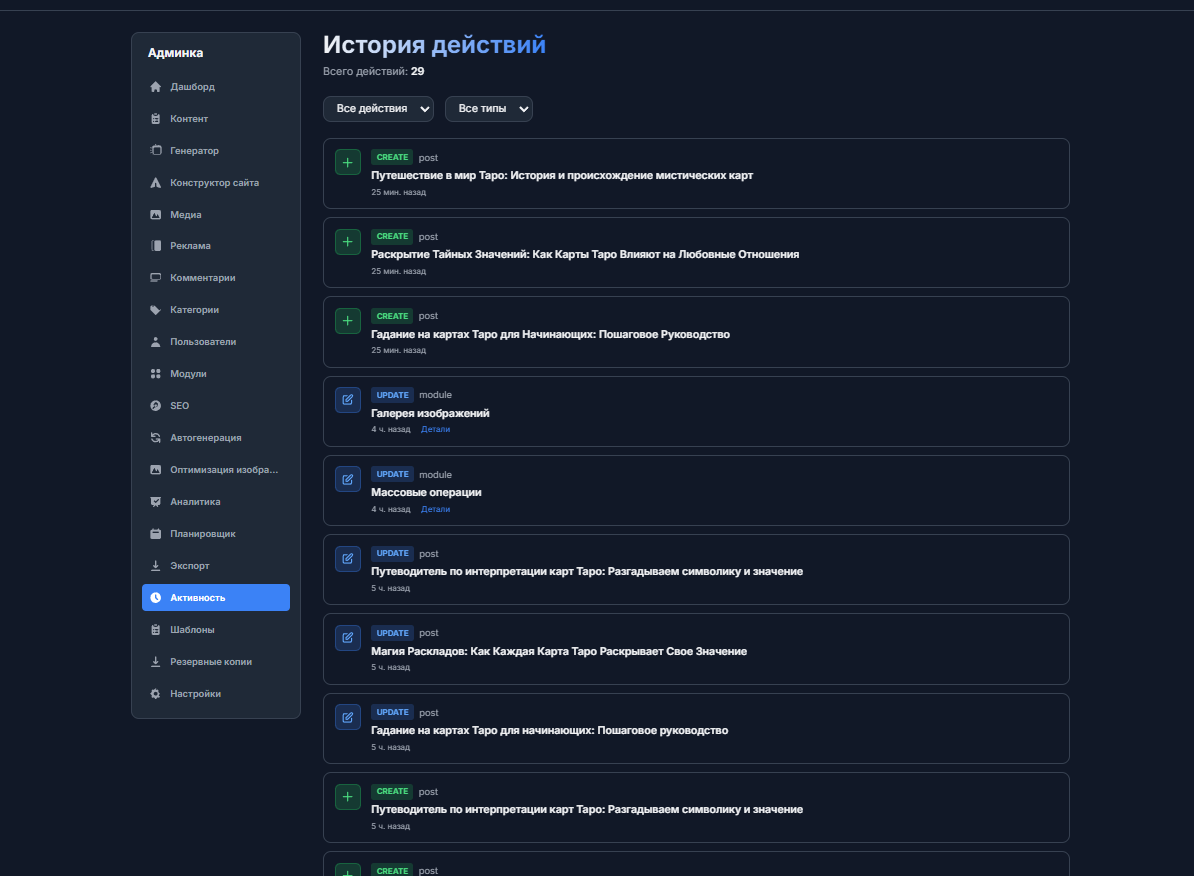Open the Все действия filter dropdown

coord(378,109)
